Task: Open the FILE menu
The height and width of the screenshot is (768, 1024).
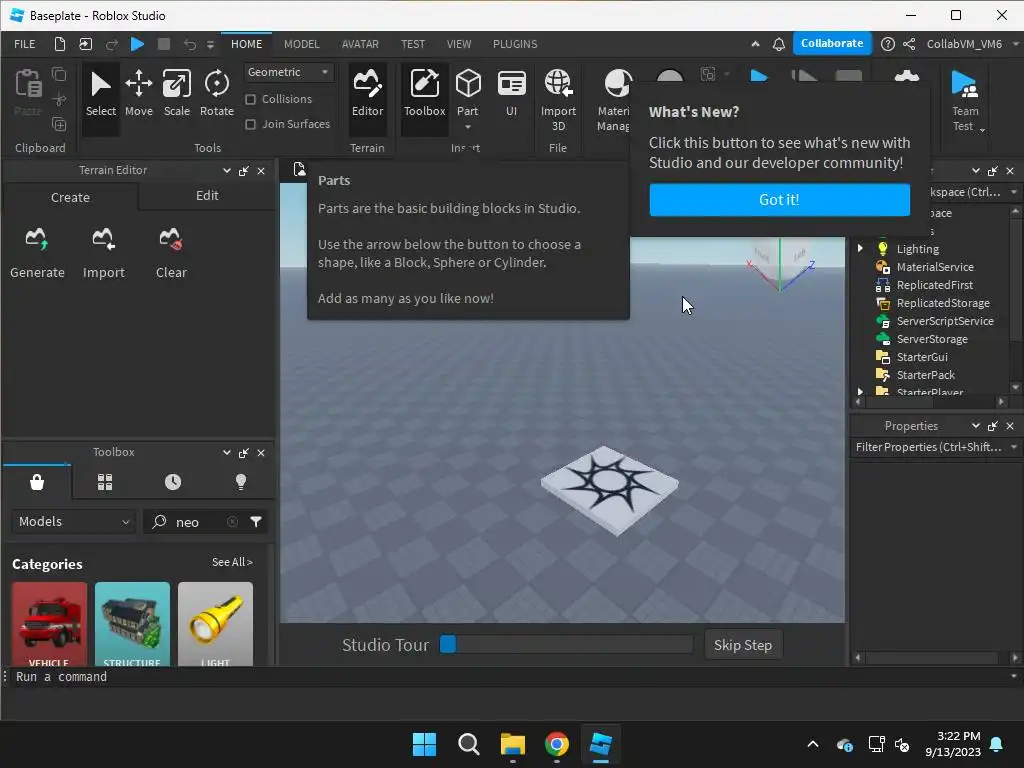Action: coord(25,44)
